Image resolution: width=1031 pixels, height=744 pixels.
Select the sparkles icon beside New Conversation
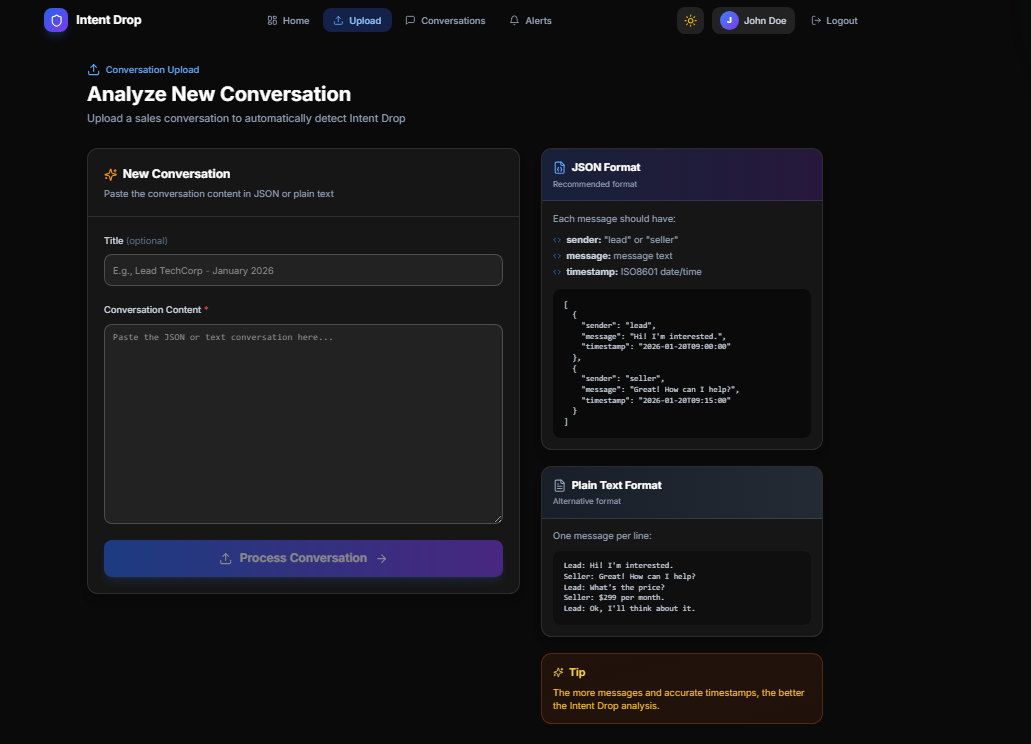point(110,173)
